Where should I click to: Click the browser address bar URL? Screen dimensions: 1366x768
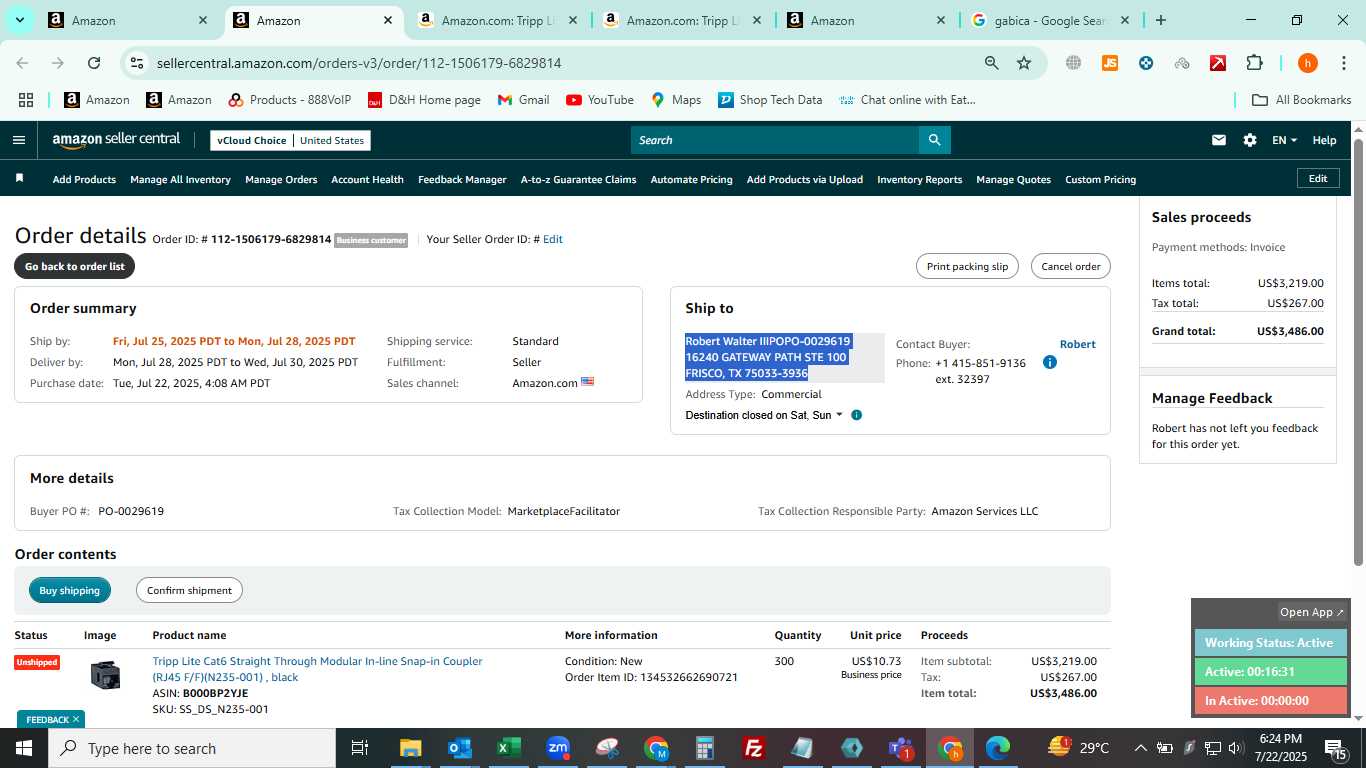click(x=359, y=63)
